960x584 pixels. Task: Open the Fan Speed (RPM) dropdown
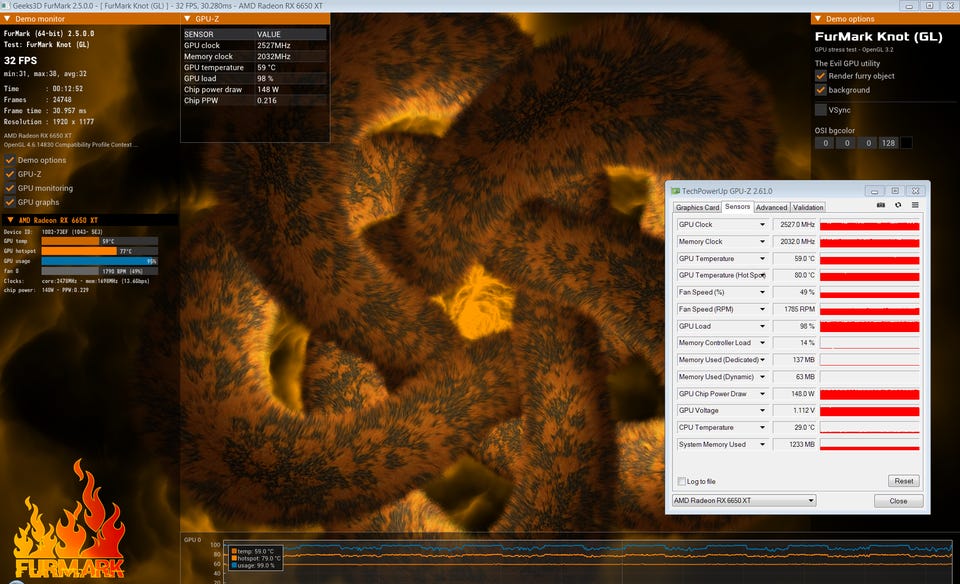[762, 309]
